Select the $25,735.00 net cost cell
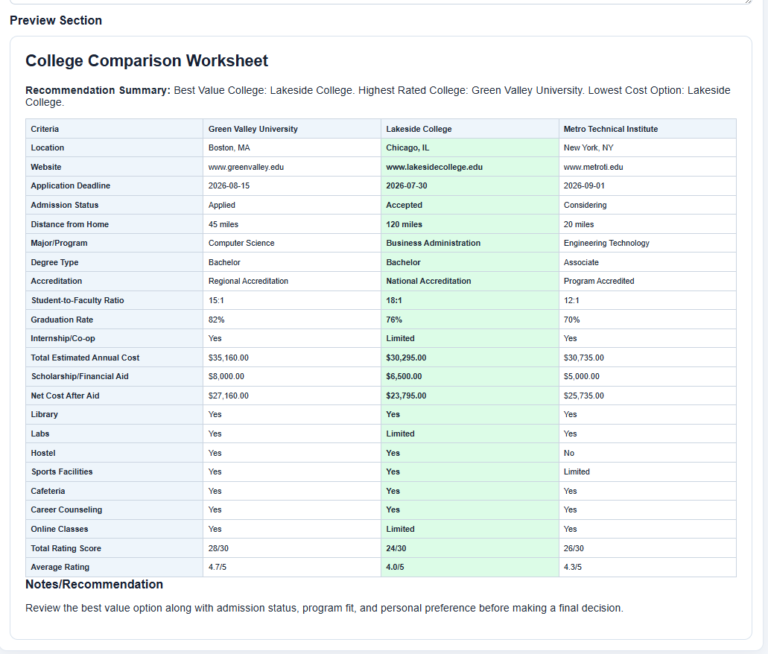The width and height of the screenshot is (768, 654). tap(648, 395)
